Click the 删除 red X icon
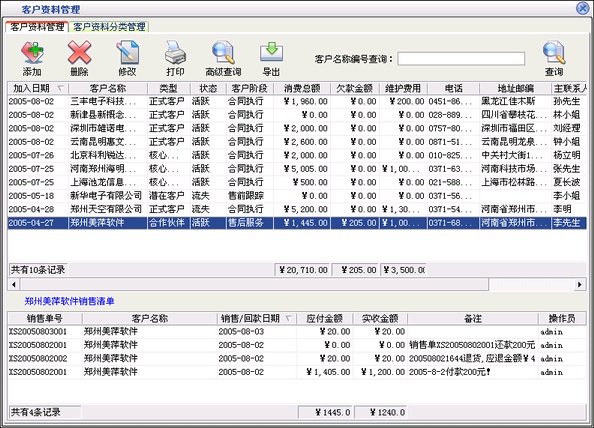The width and height of the screenshot is (594, 428). (x=79, y=52)
